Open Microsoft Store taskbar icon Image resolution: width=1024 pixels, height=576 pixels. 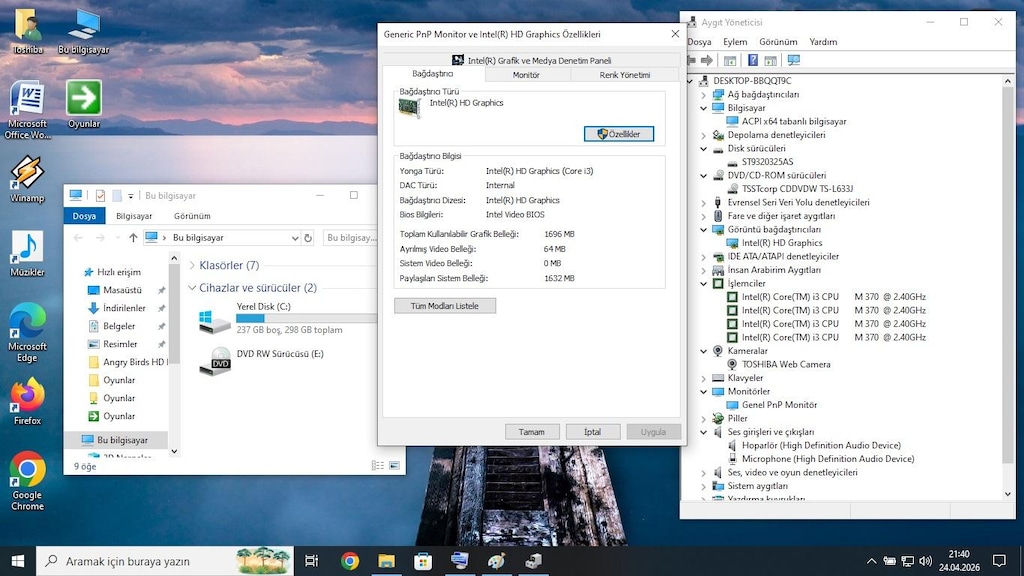click(x=423, y=561)
